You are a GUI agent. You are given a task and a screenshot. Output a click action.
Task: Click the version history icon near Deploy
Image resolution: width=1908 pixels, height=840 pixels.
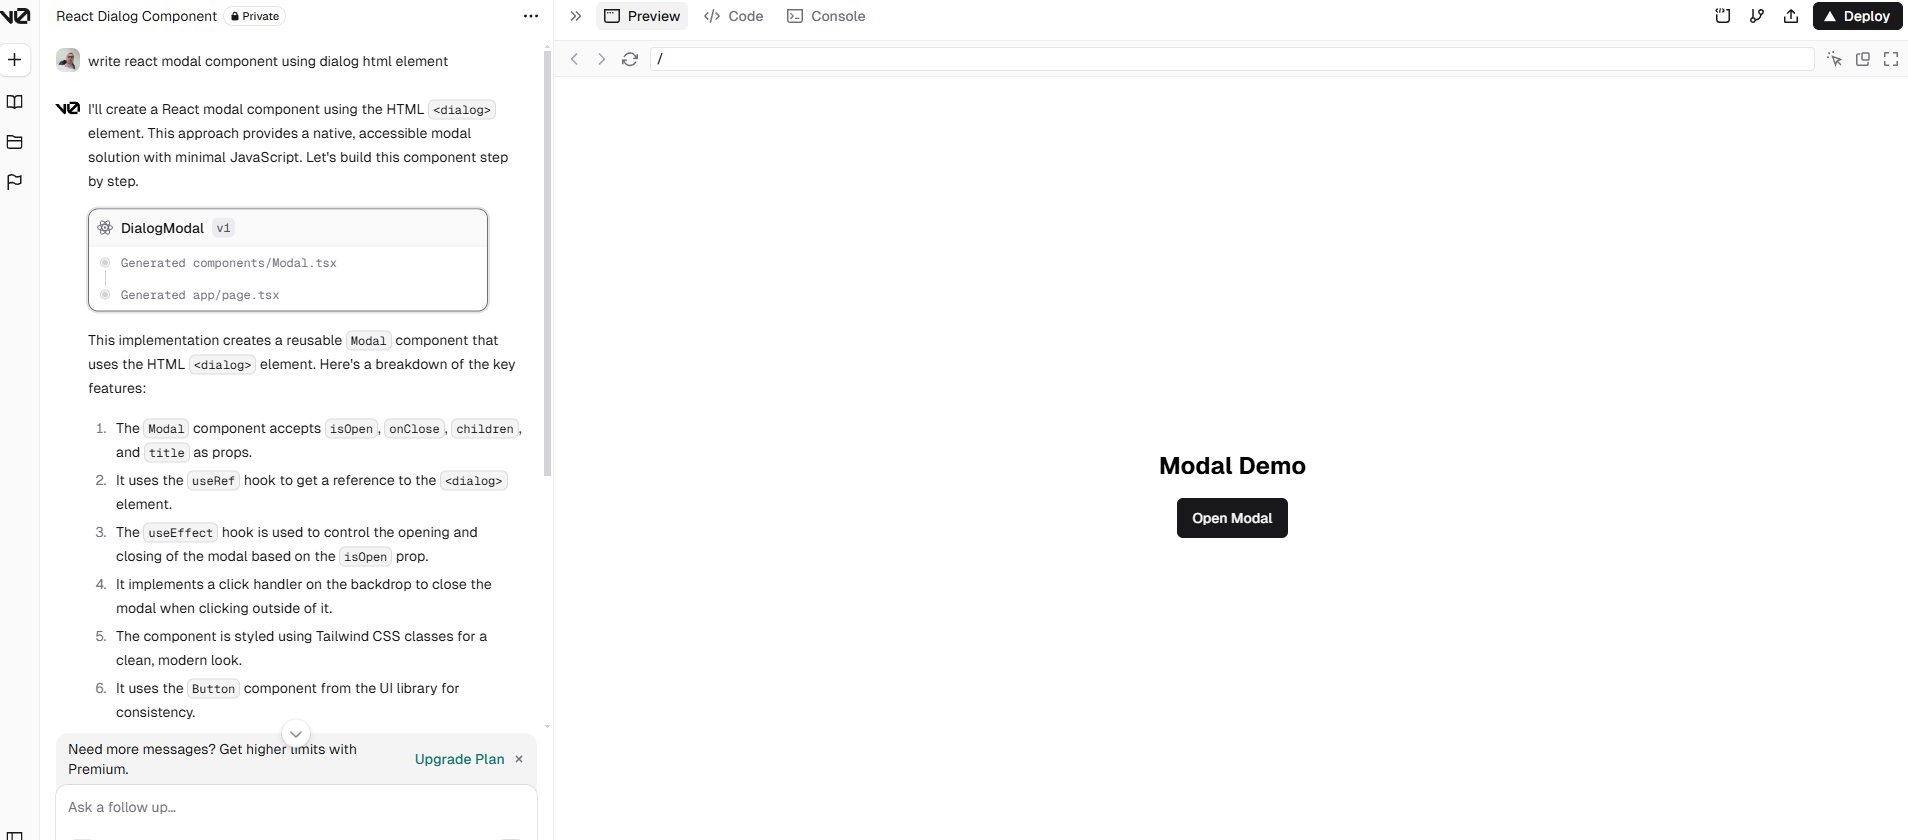click(1723, 16)
